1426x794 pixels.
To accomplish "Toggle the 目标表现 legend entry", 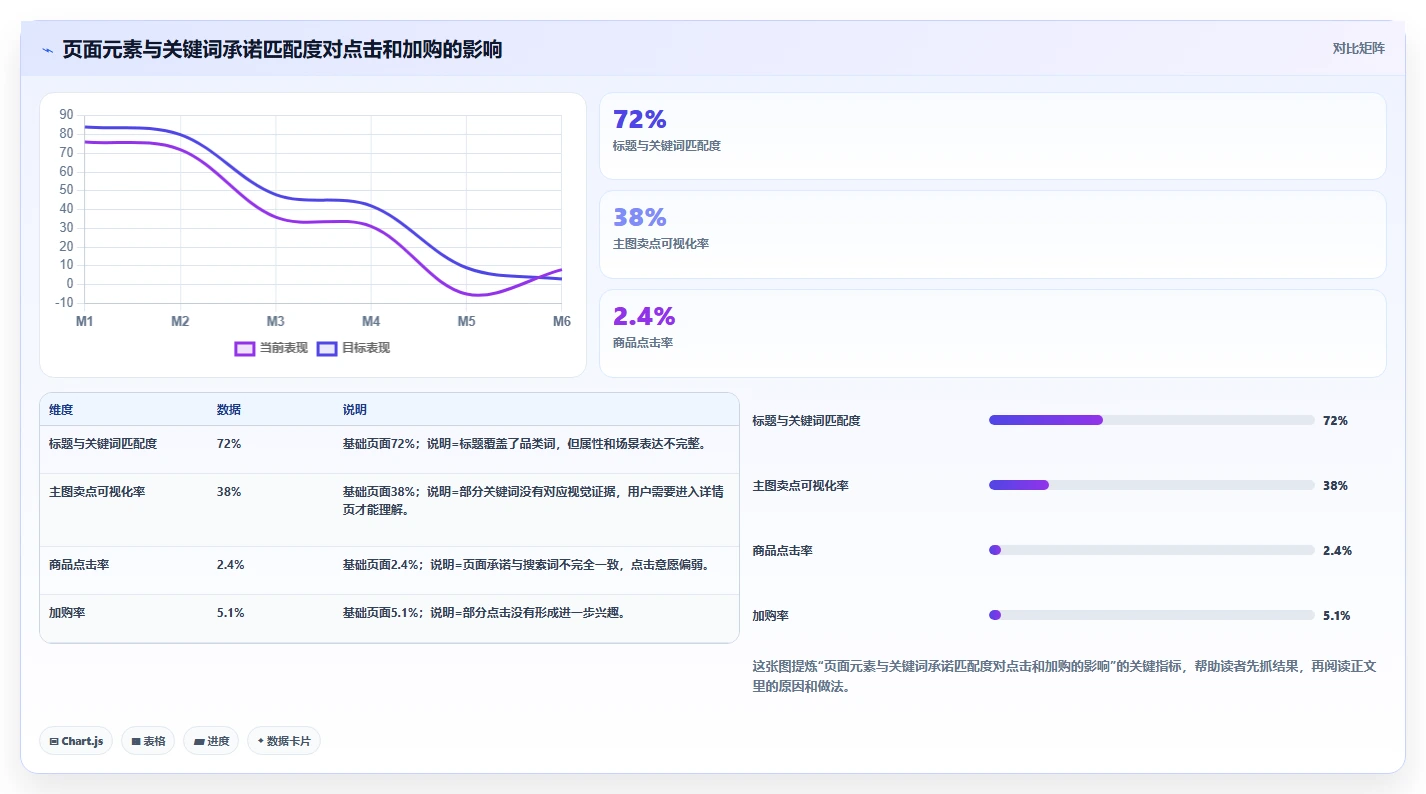I will [x=353, y=348].
